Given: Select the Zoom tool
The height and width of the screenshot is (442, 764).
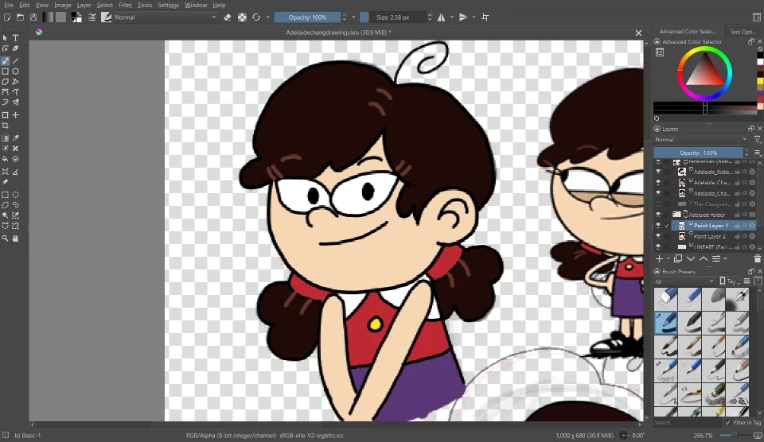Looking at the screenshot, I should click(5, 238).
